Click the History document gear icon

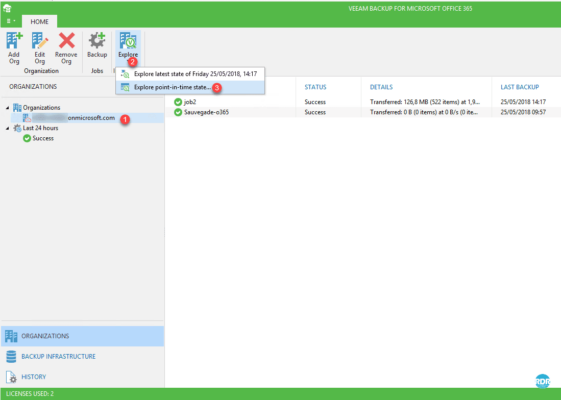coord(11,377)
